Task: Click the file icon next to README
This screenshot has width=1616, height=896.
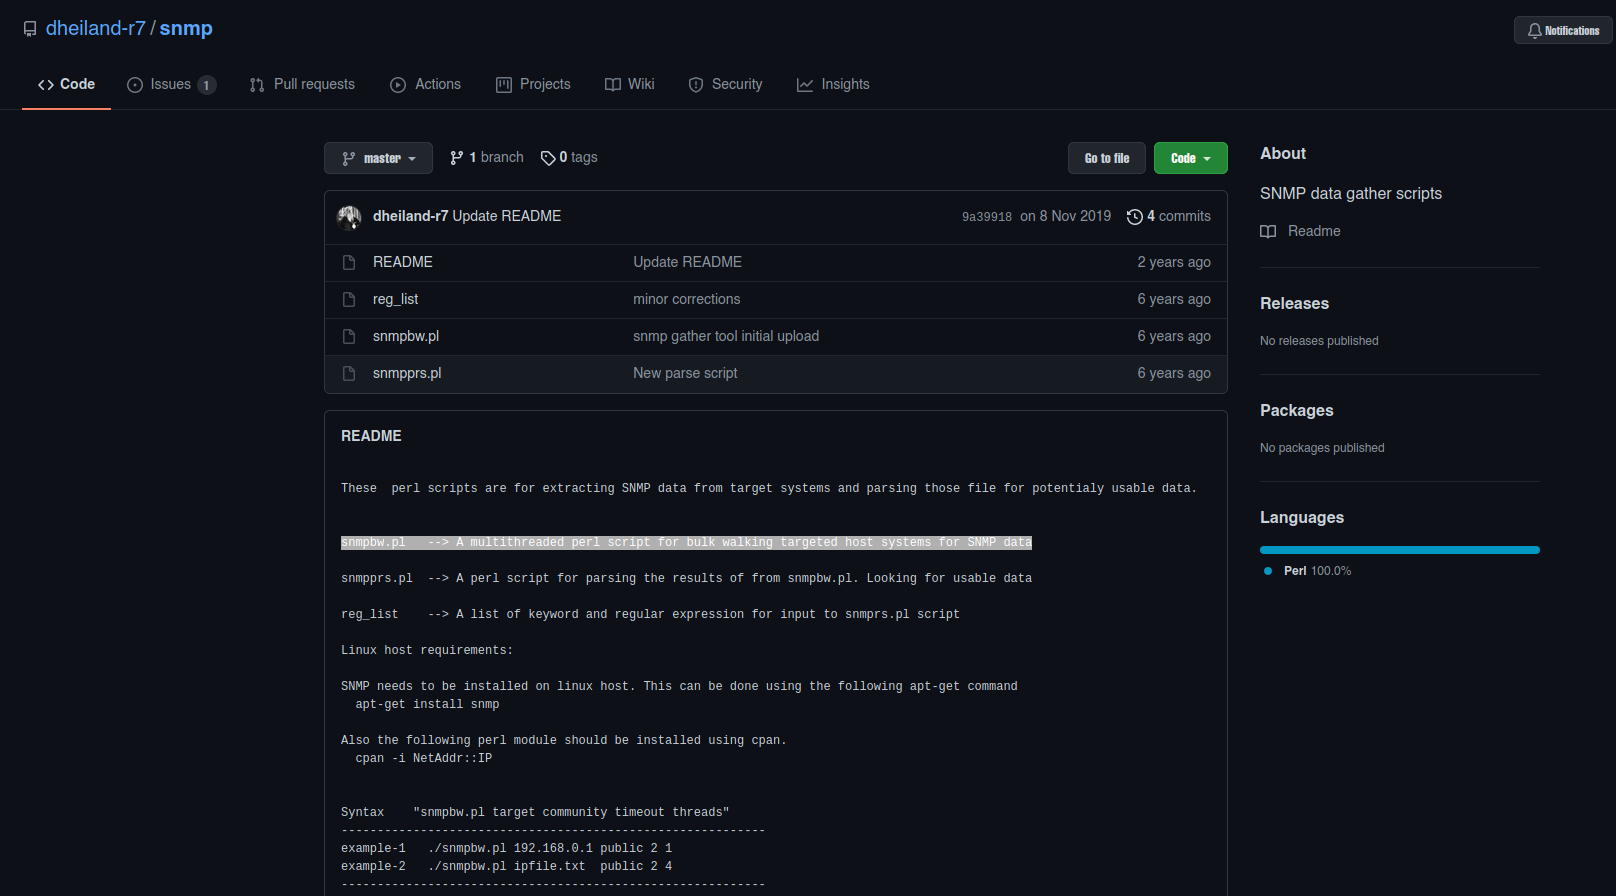Action: pyautogui.click(x=349, y=262)
